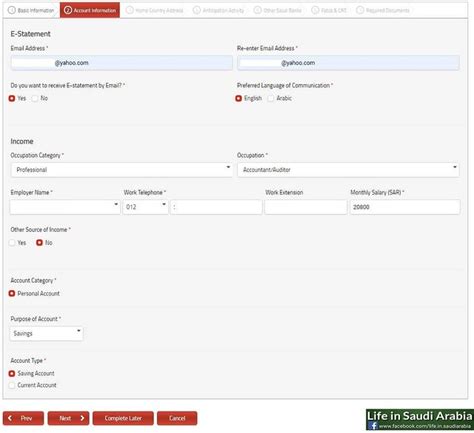This screenshot has height=433, width=474.
Task: Select No for Other Source of Income
Action: point(39,243)
